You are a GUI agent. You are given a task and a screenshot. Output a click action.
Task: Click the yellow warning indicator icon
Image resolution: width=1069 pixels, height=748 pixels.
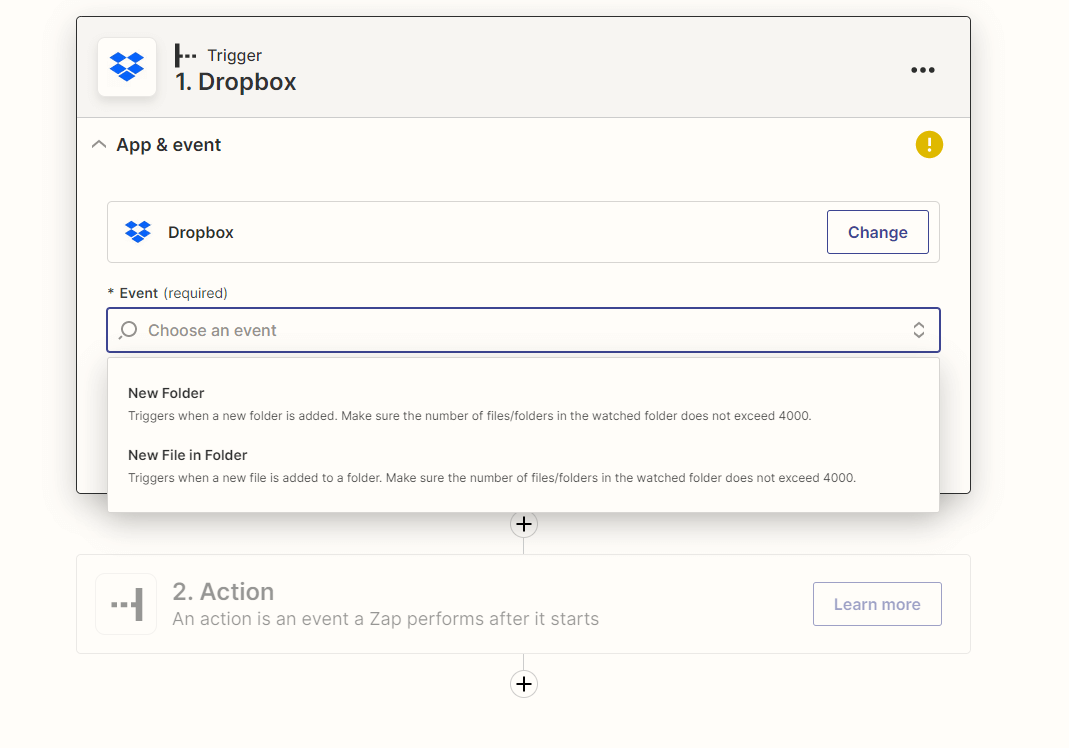929,145
